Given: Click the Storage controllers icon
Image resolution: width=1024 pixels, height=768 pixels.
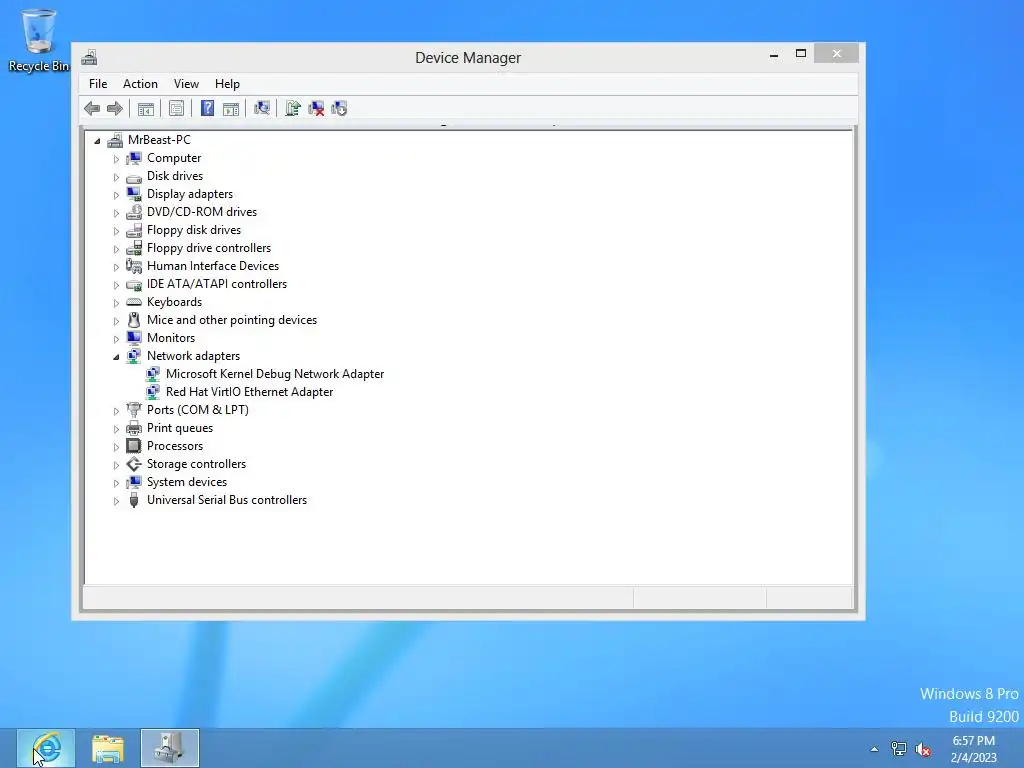Looking at the screenshot, I should coord(134,464).
